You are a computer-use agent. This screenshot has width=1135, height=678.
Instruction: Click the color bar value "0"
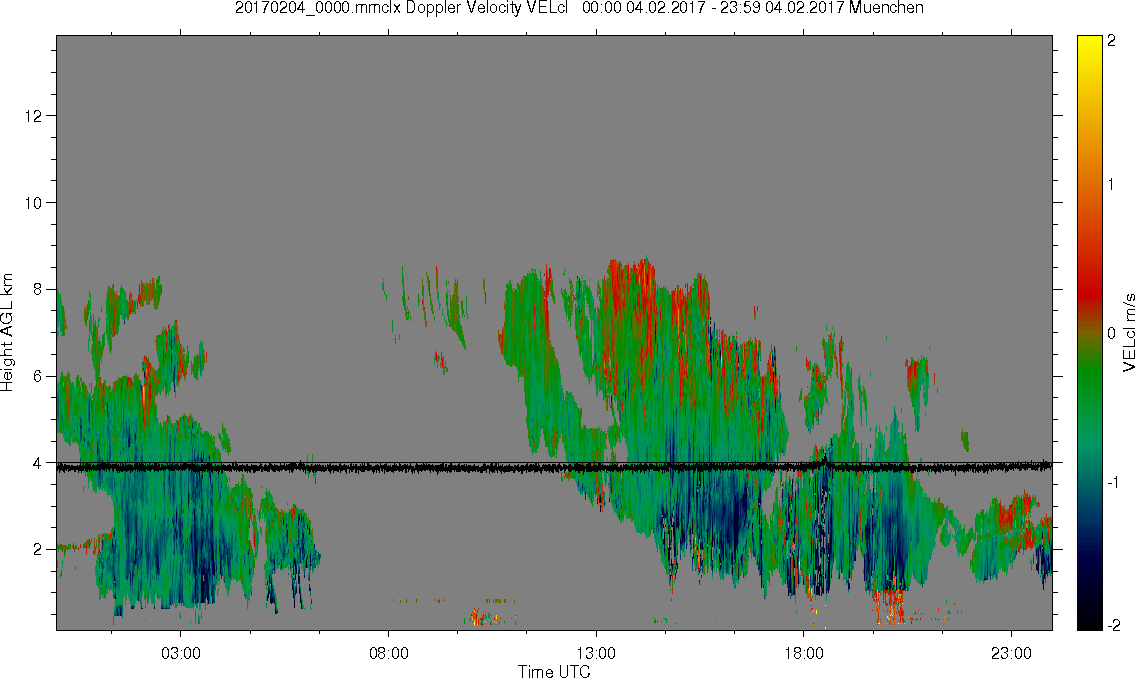click(1111, 333)
